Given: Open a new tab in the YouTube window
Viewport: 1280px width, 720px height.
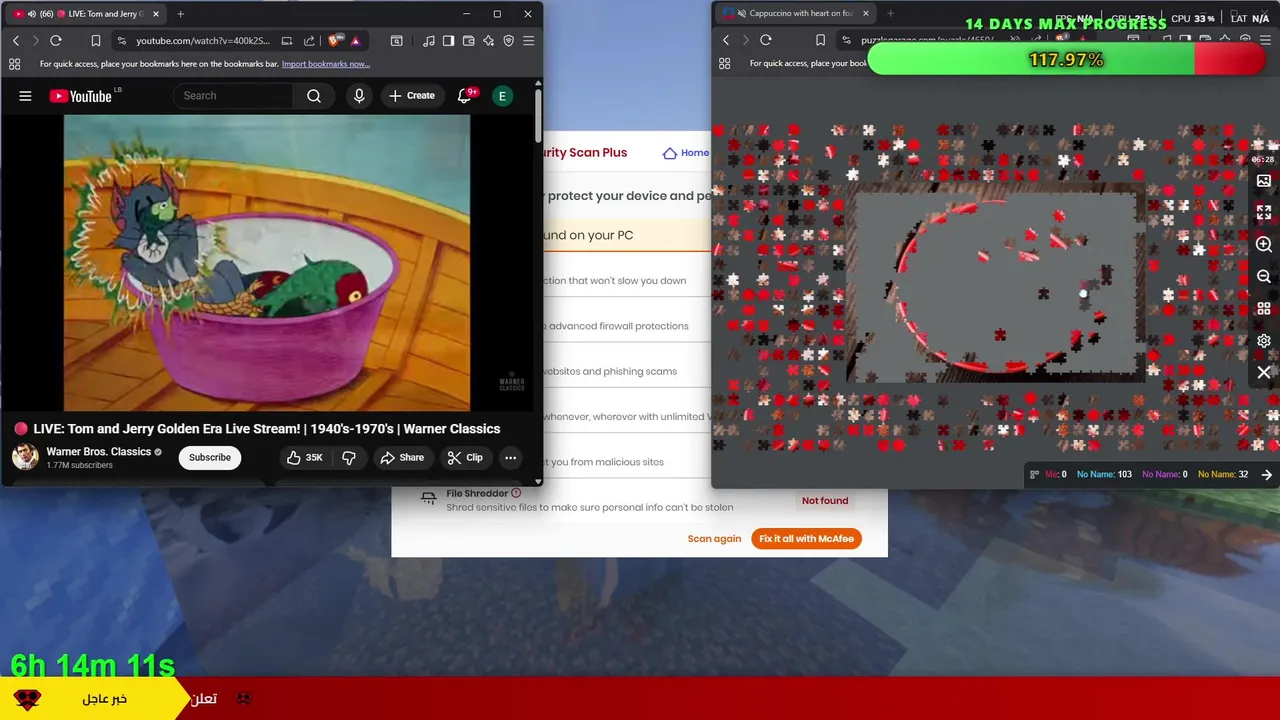Looking at the screenshot, I should coord(180,14).
